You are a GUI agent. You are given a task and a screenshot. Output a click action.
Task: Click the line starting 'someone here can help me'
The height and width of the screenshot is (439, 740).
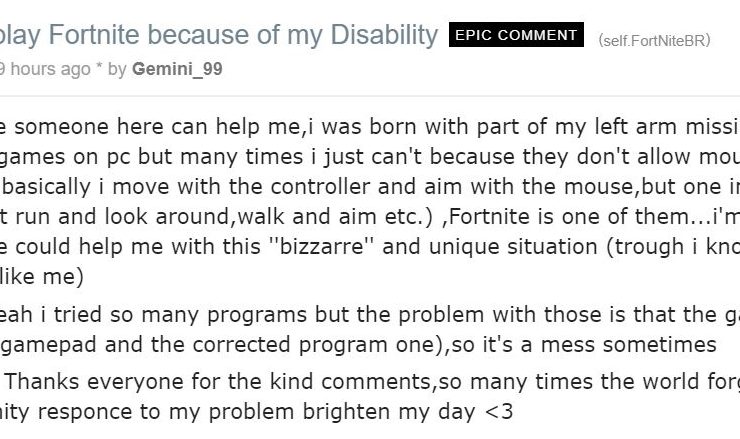tap(370, 127)
